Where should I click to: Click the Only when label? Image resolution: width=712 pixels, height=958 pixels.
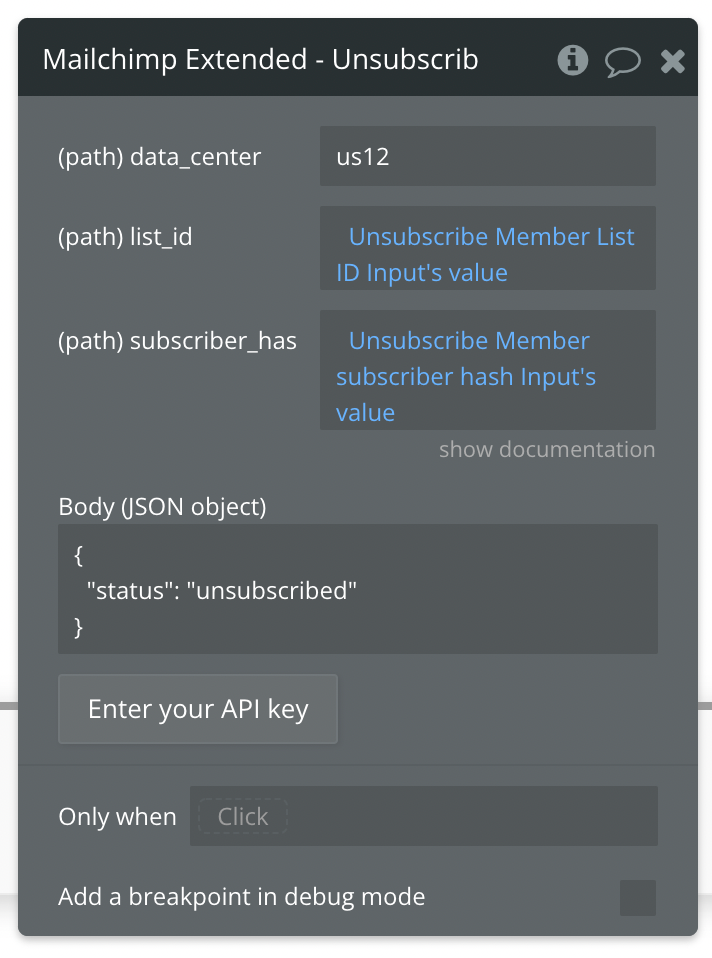pos(117,817)
